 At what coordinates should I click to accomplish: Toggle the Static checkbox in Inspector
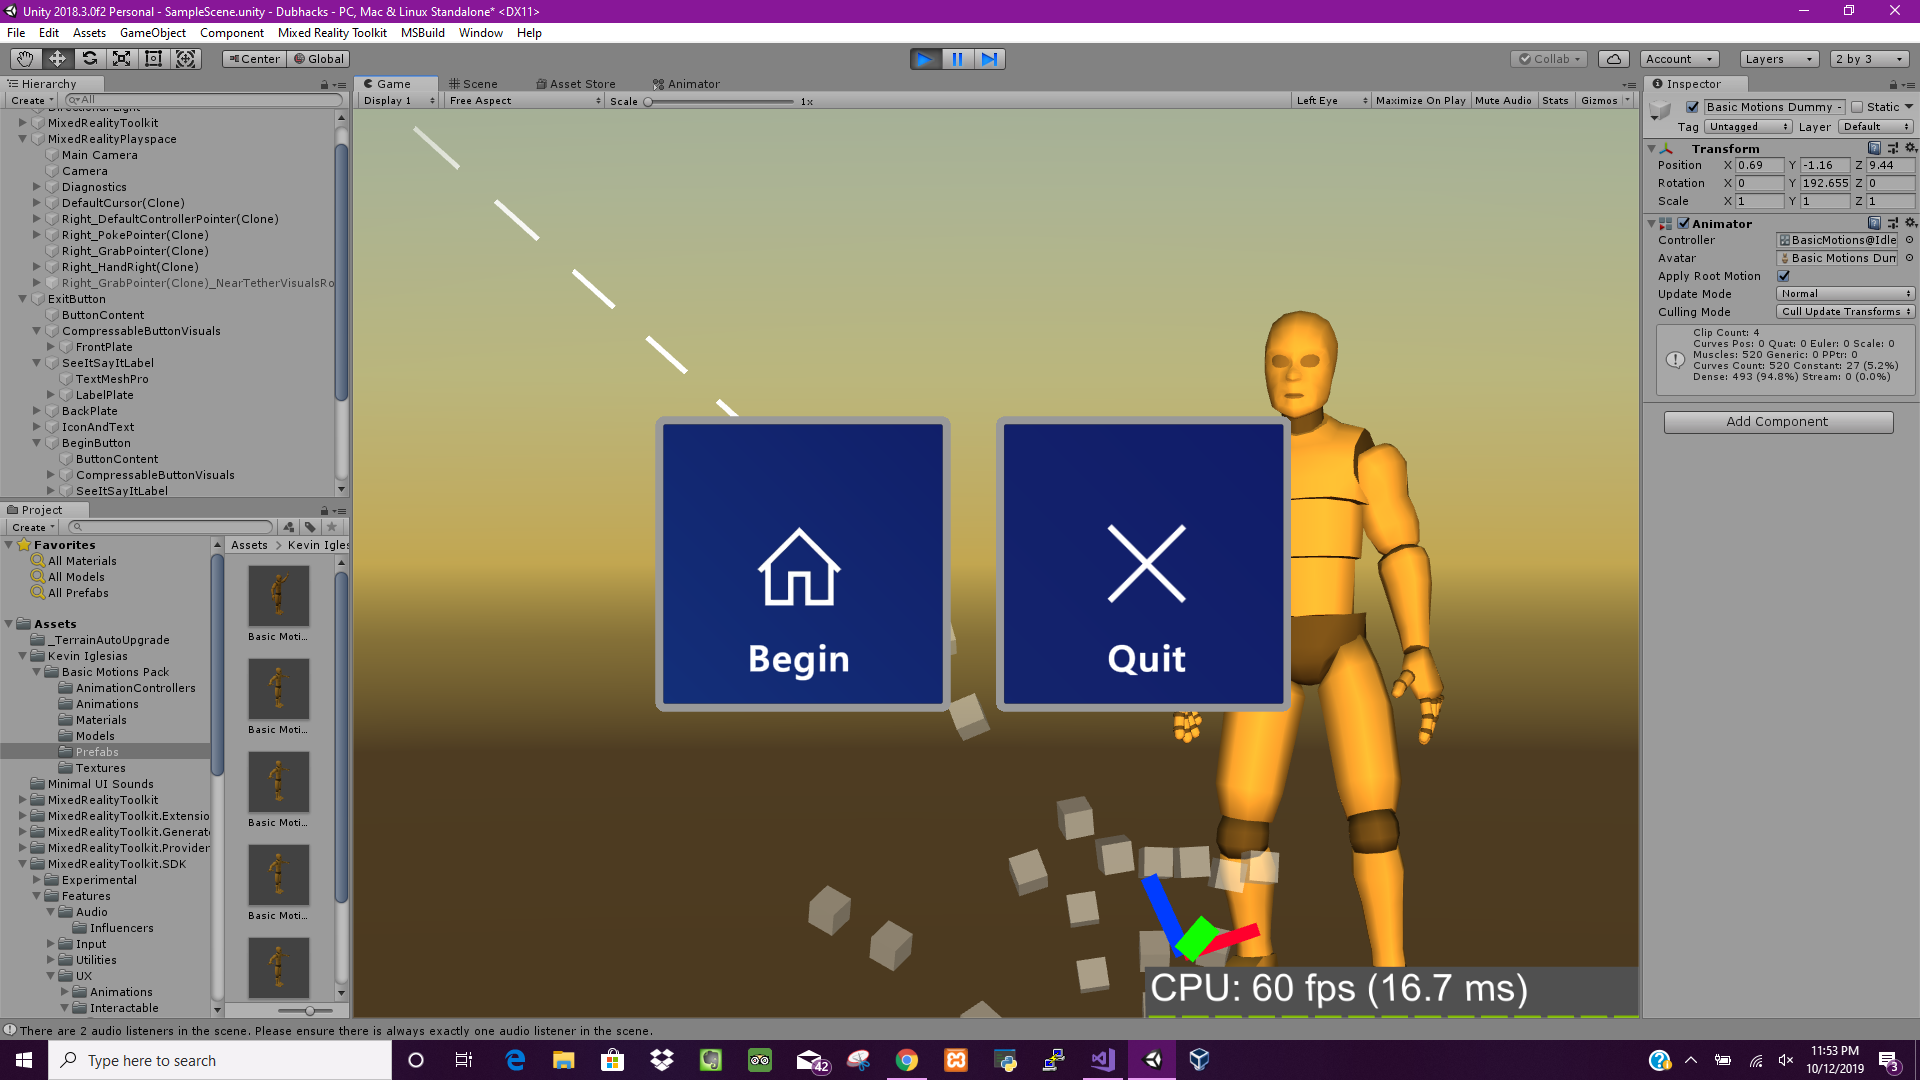pyautogui.click(x=1857, y=107)
